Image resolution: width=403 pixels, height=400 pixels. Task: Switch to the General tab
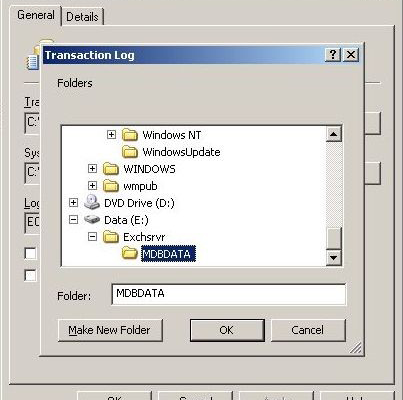(36, 15)
